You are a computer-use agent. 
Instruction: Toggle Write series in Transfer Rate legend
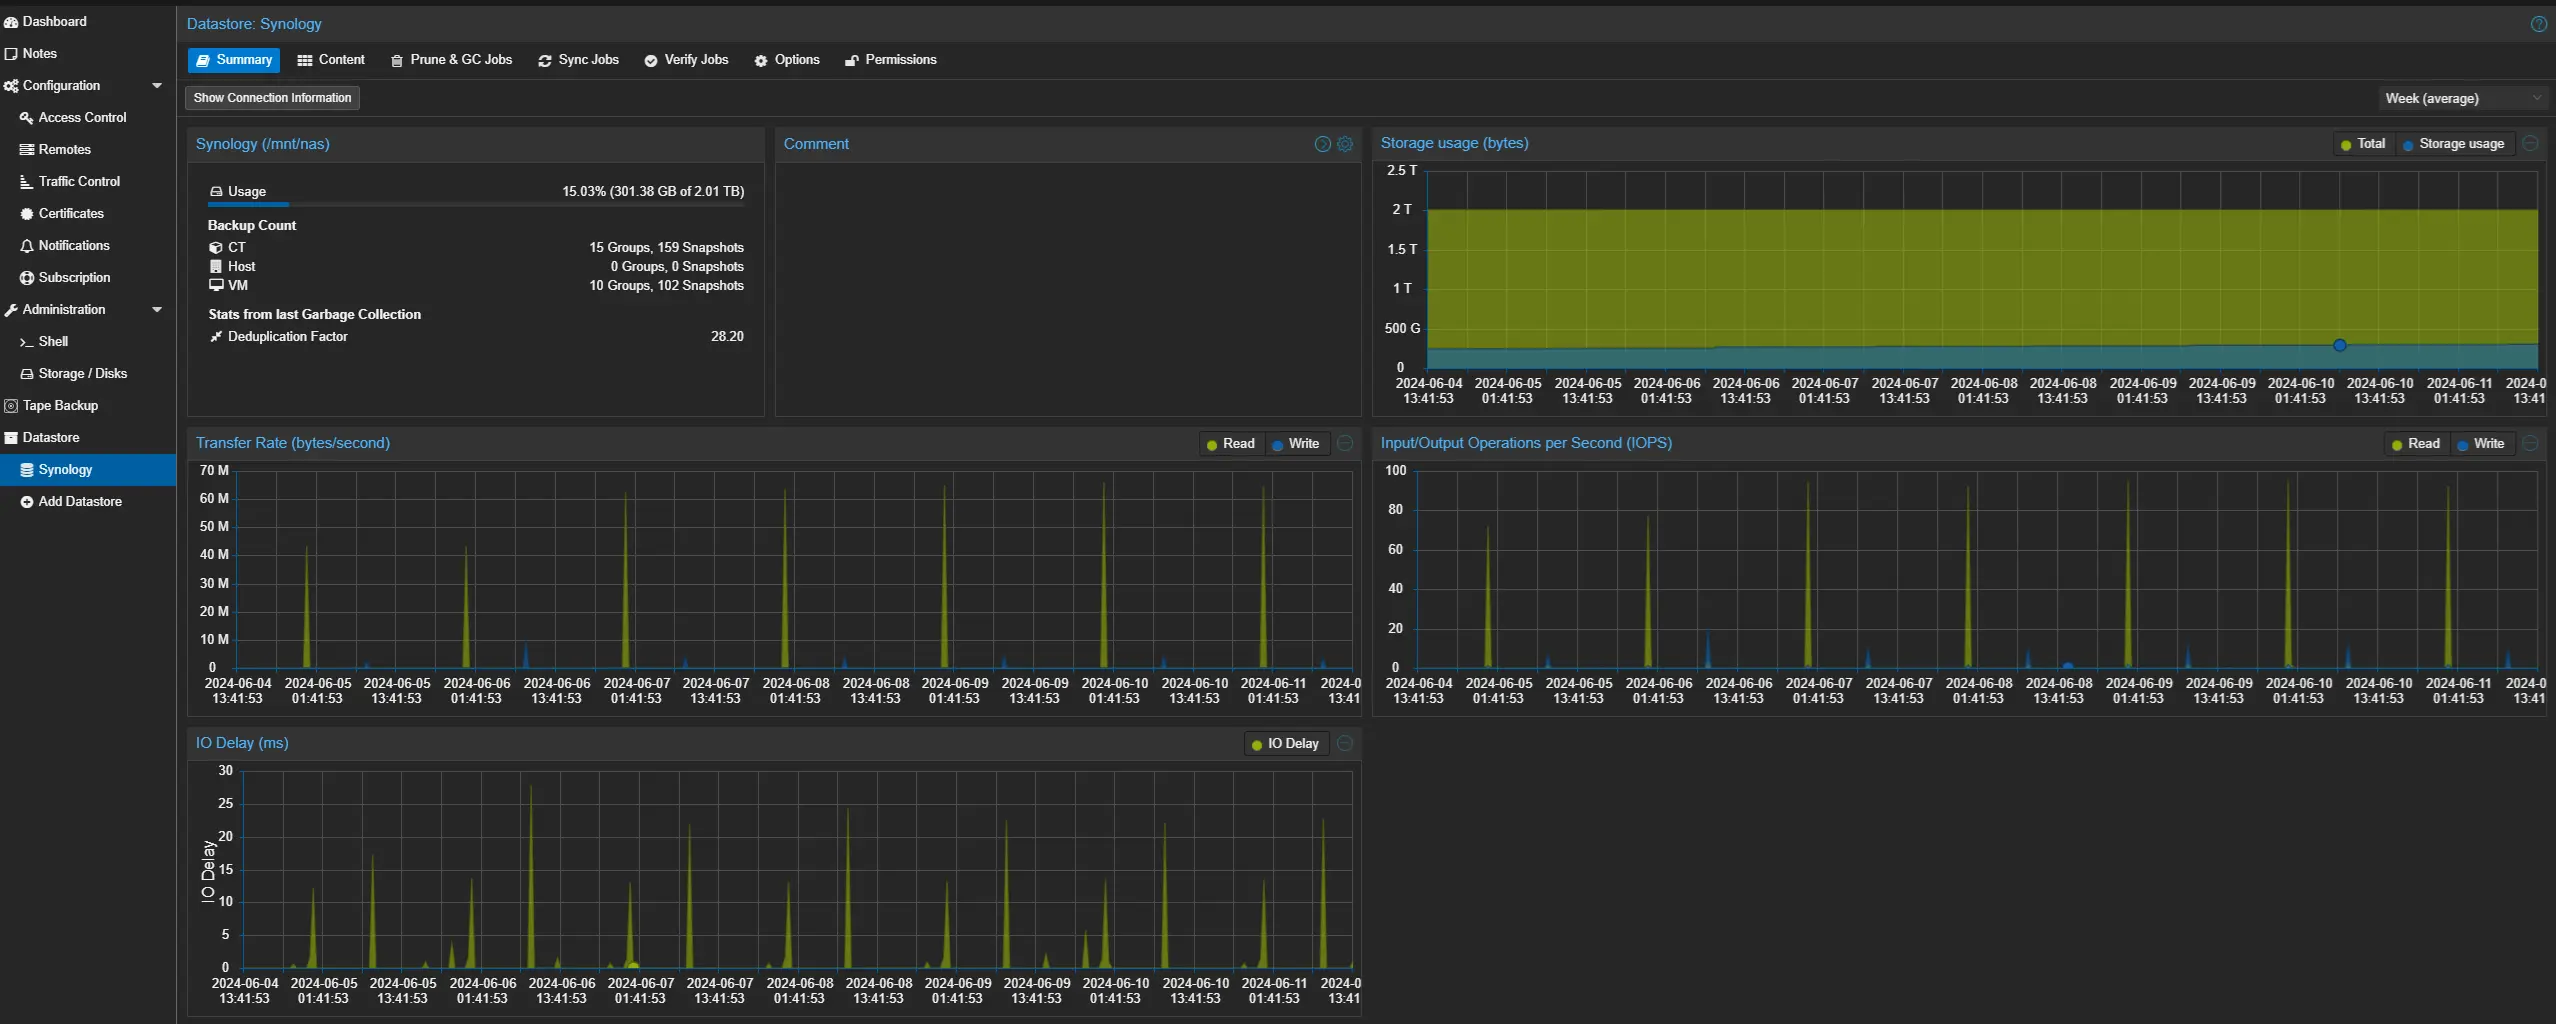1295,444
